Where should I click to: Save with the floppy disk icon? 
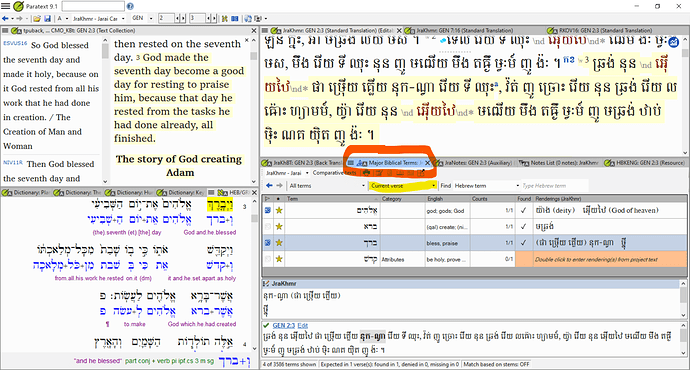48,18
